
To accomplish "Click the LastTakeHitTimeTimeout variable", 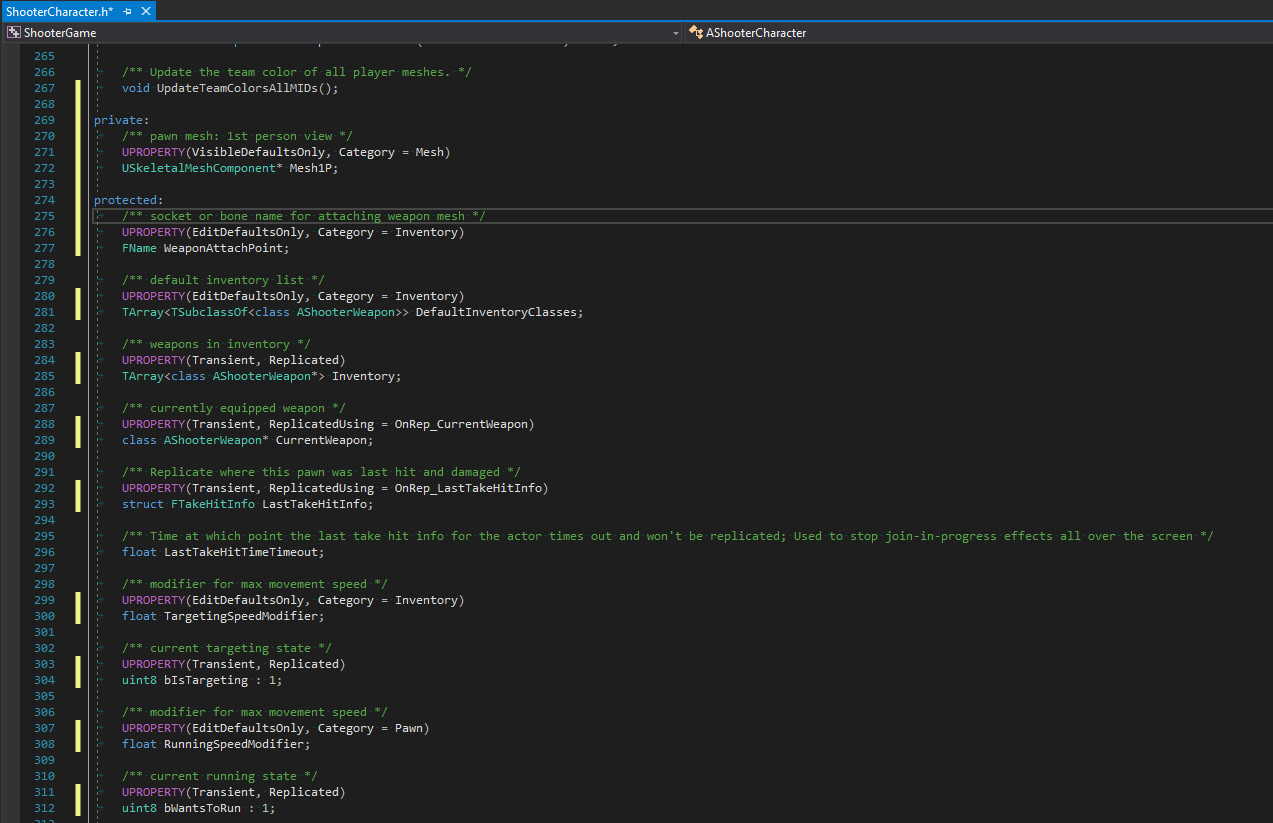I will pos(240,552).
